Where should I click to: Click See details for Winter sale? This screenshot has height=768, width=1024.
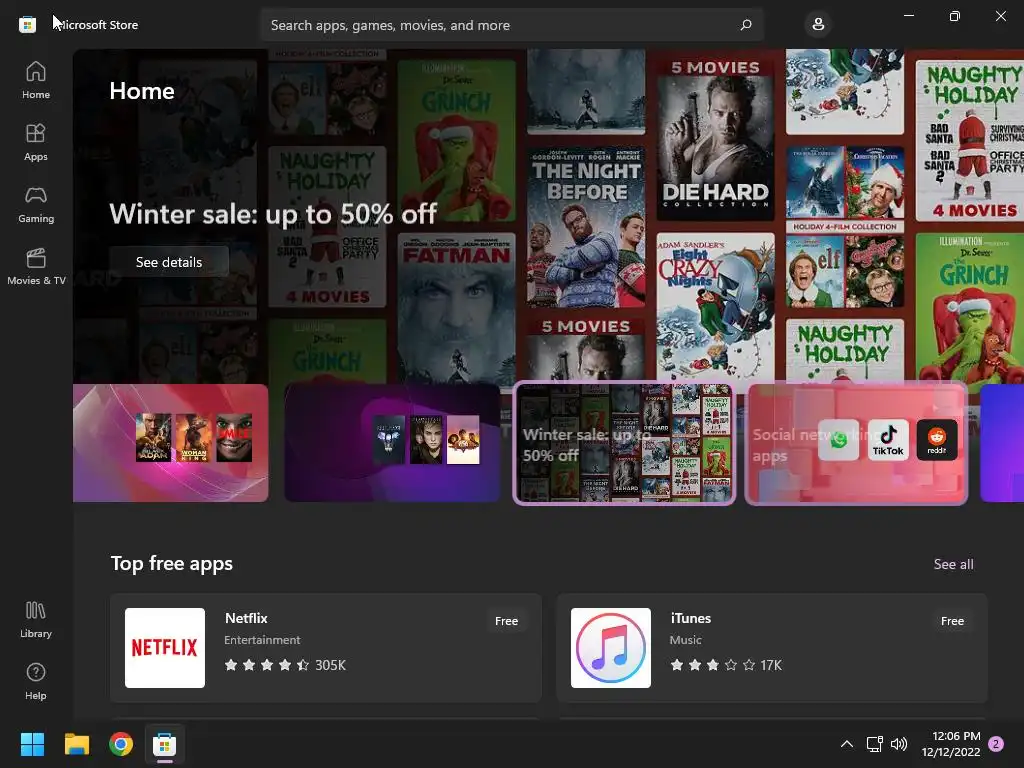(169, 262)
